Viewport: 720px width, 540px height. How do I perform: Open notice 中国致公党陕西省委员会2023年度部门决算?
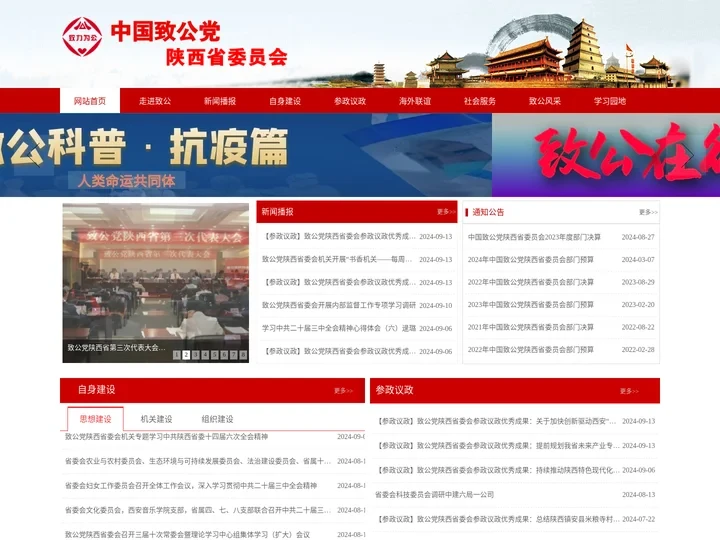534,237
